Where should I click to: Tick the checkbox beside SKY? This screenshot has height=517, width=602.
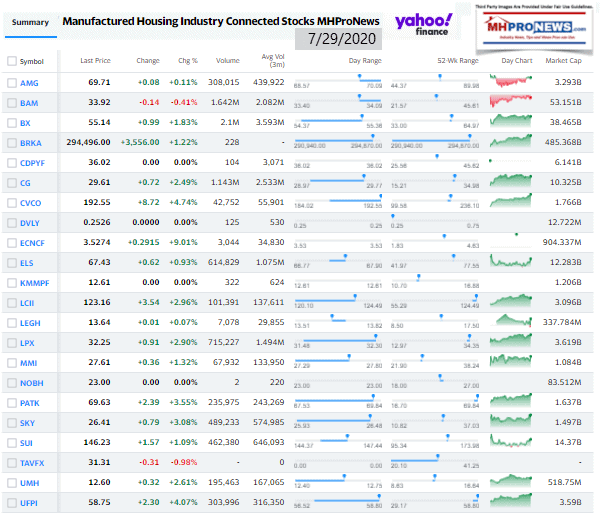[11, 422]
